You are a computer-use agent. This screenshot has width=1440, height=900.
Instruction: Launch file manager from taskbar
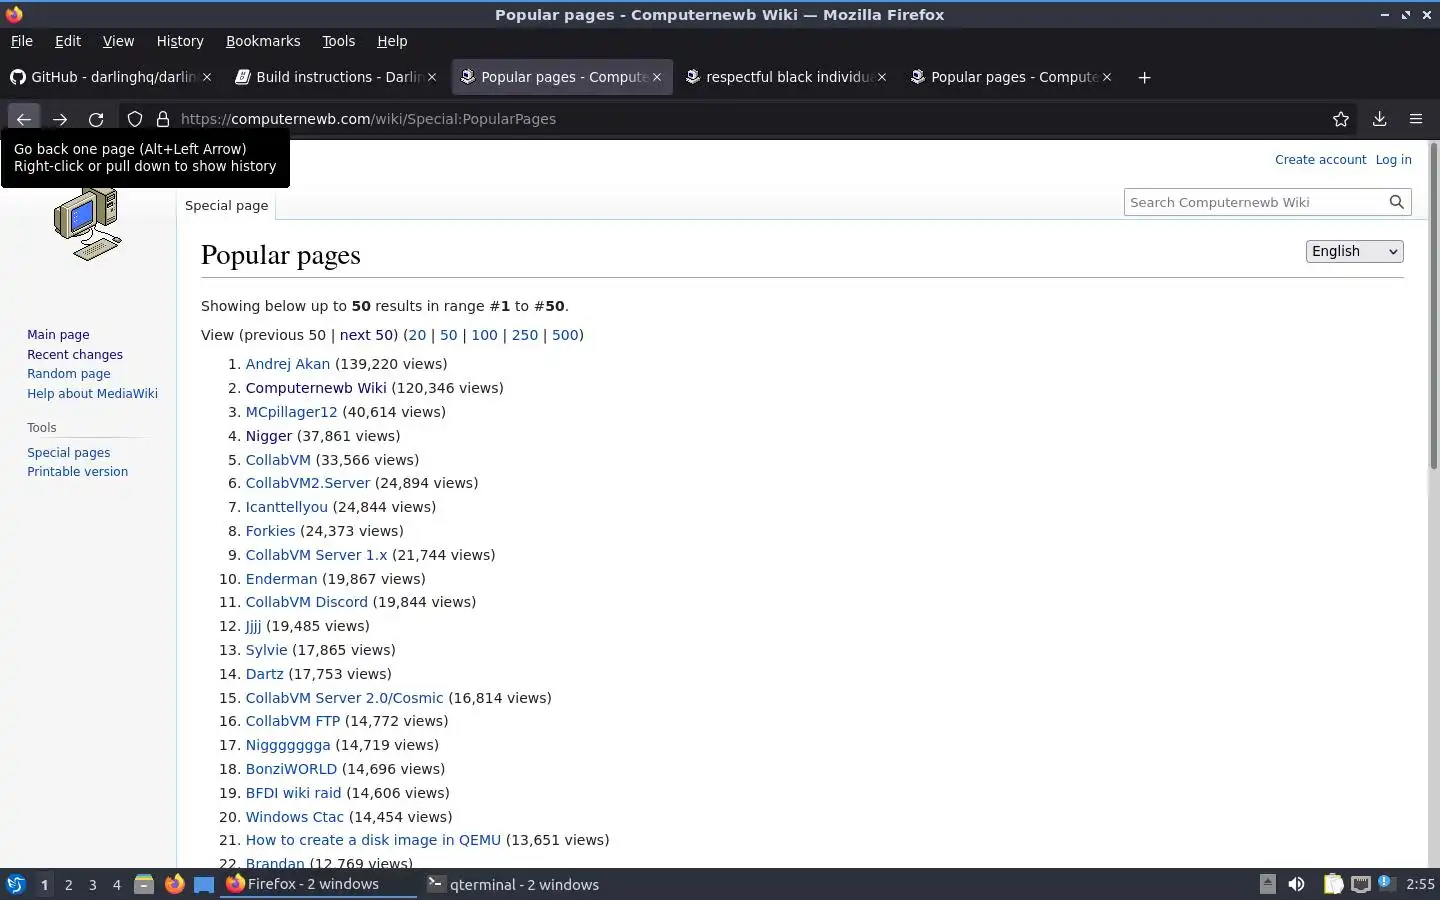coord(144,884)
